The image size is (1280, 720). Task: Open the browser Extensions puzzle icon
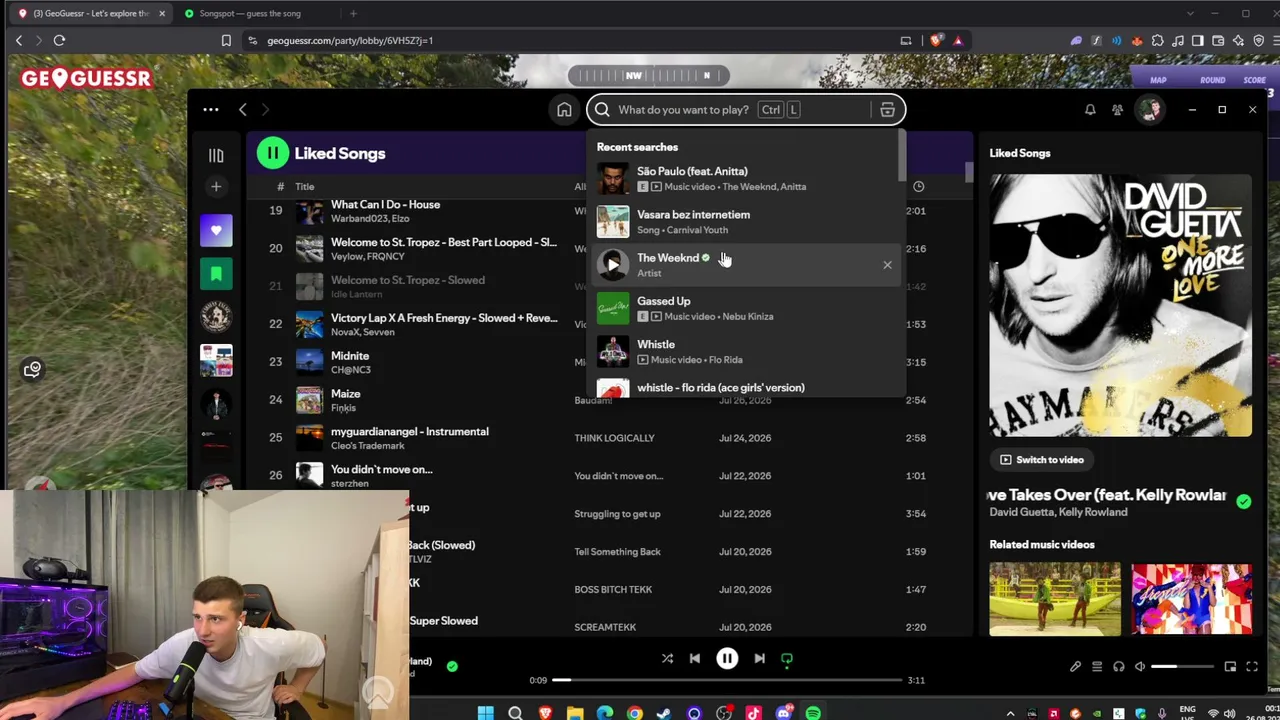[x=1157, y=41]
